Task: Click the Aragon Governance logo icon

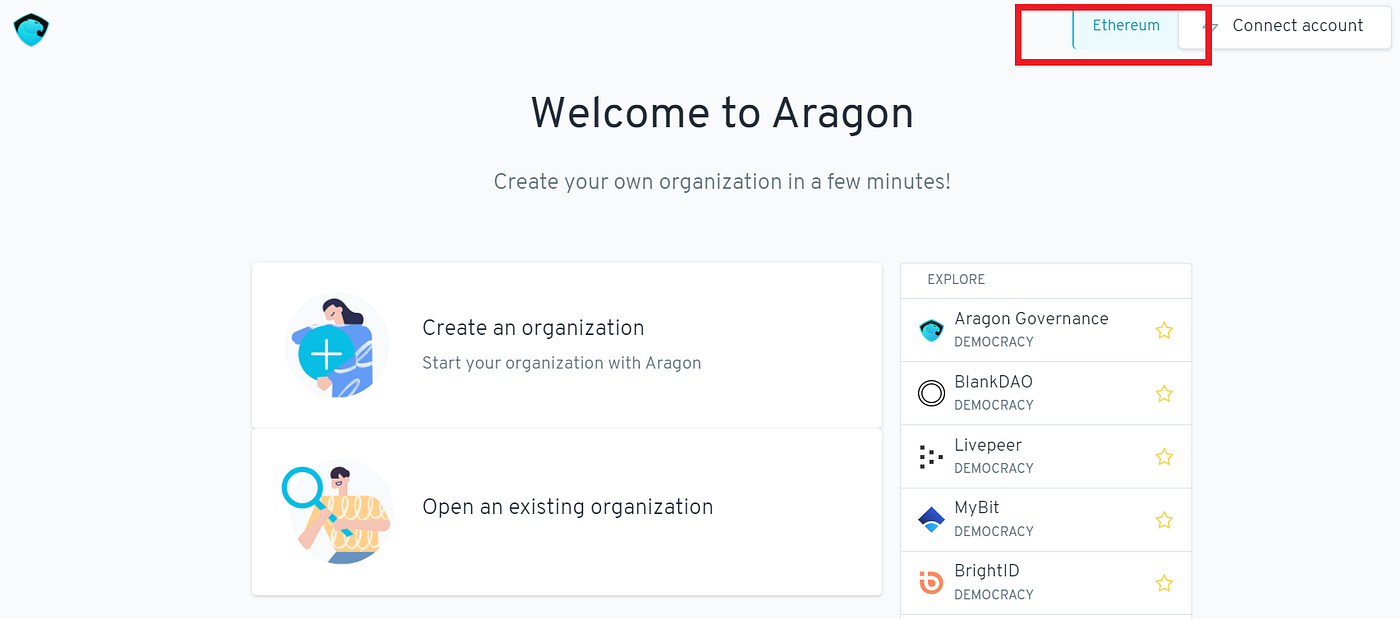Action: [x=931, y=330]
